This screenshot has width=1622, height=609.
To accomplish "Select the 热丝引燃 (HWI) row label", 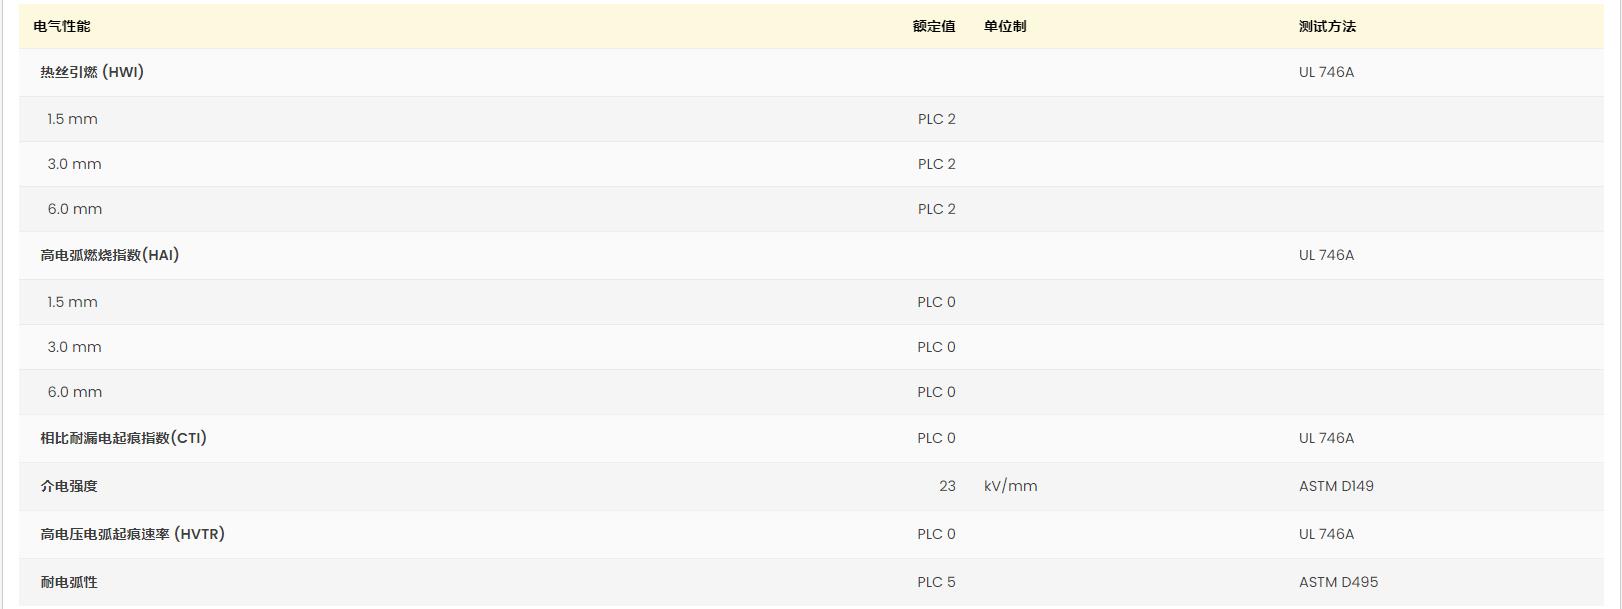I will click(x=92, y=72).
